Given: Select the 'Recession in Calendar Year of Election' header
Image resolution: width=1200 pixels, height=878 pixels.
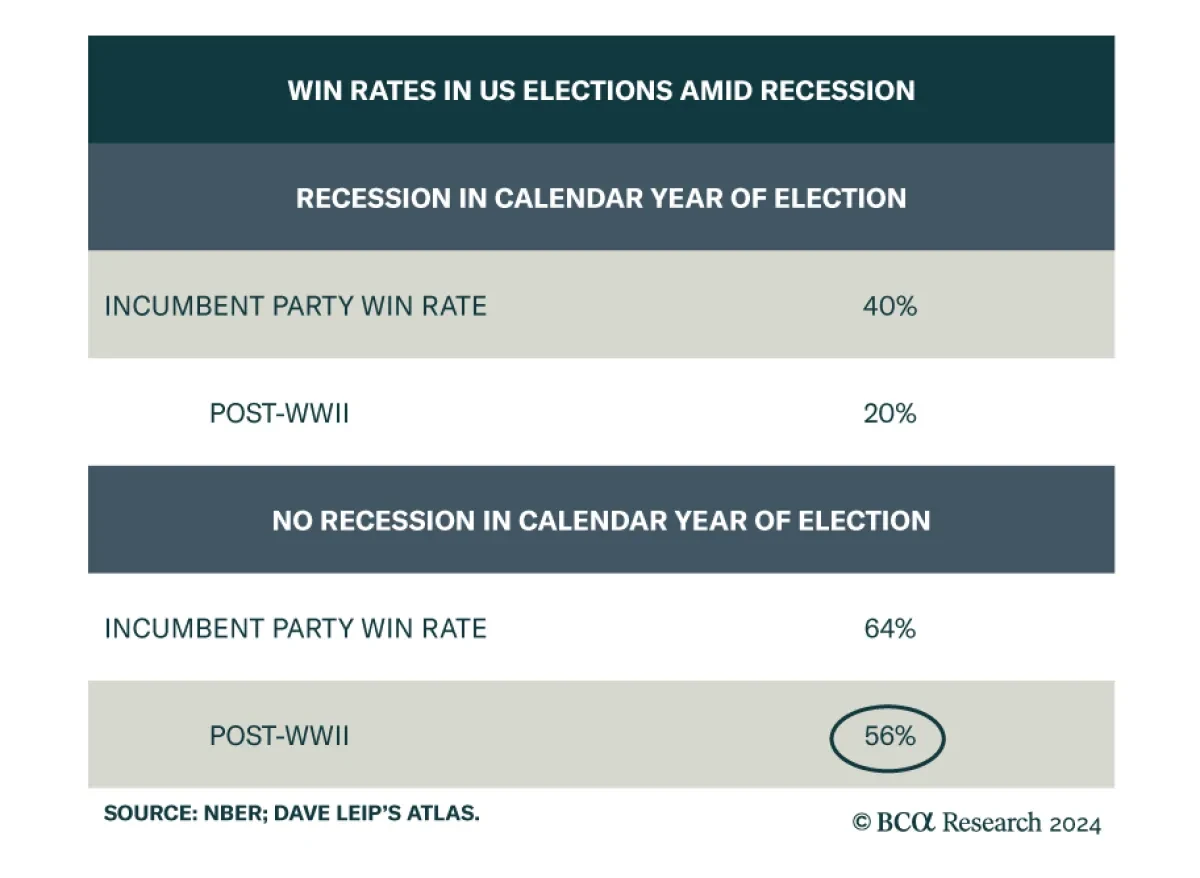Looking at the screenshot, I should [x=601, y=197].
